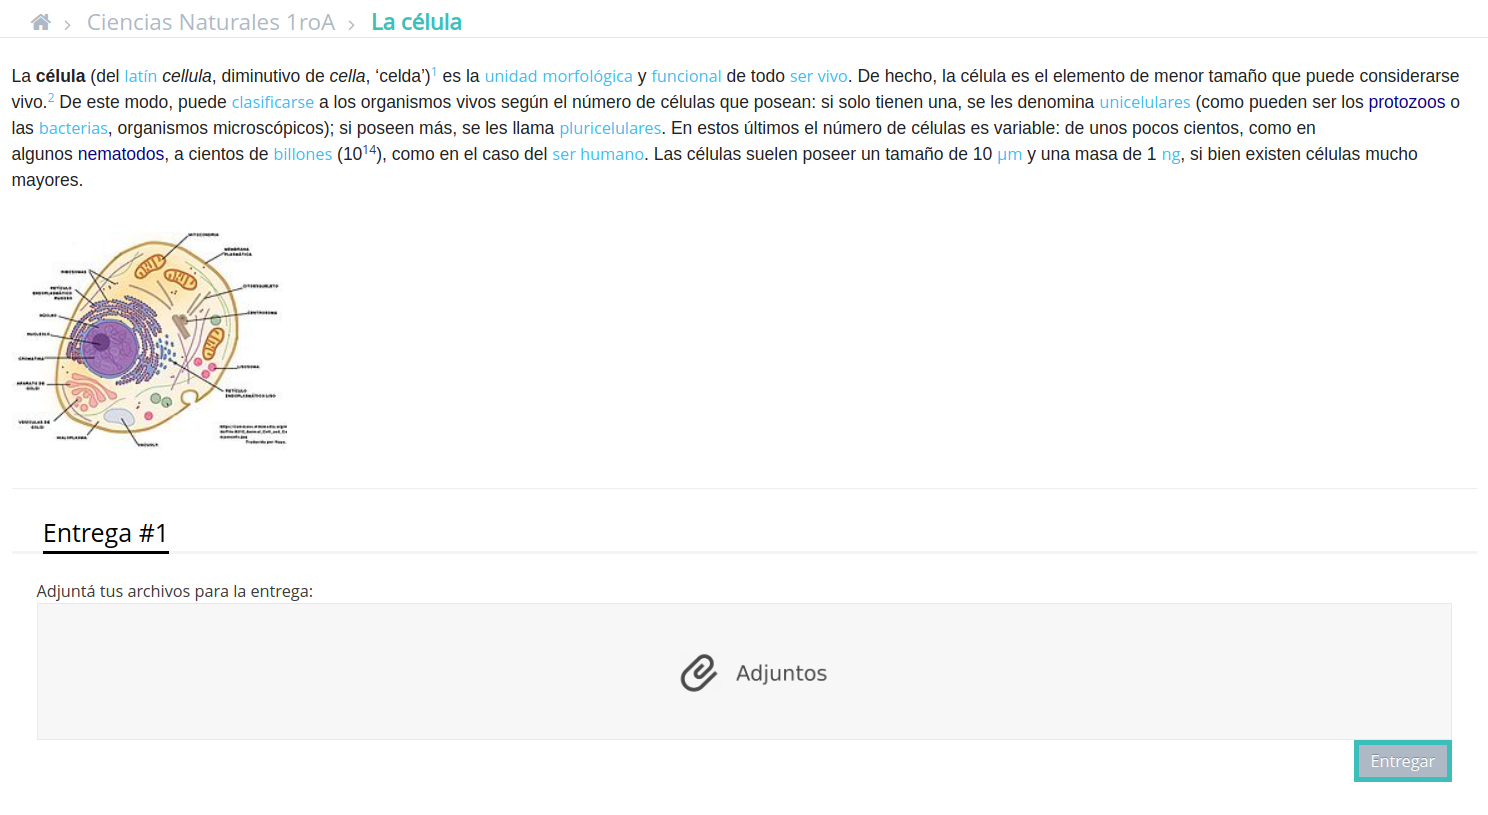Follow the 'ser humano' link
Viewport: 1488px width, 815px height.
tap(598, 154)
